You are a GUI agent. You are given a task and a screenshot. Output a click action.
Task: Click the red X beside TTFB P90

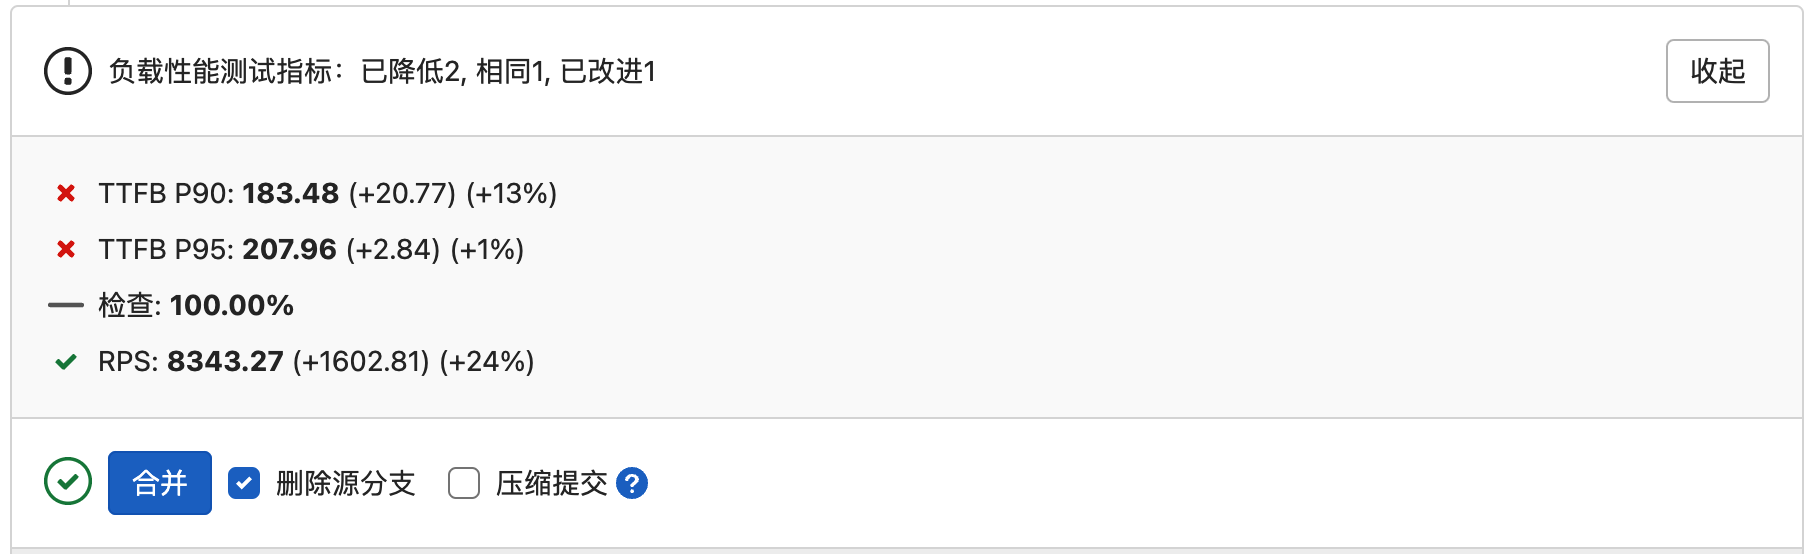coord(66,193)
